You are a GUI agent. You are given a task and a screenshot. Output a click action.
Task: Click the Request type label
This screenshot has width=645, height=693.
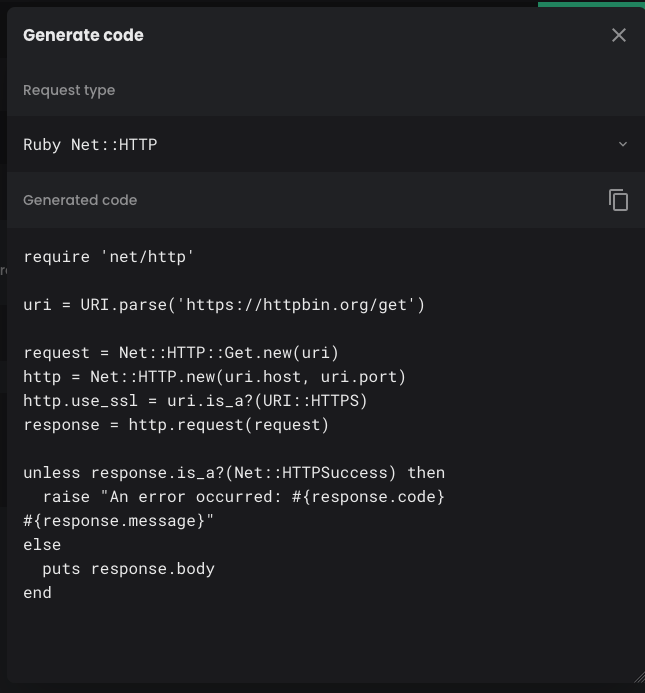point(69,90)
